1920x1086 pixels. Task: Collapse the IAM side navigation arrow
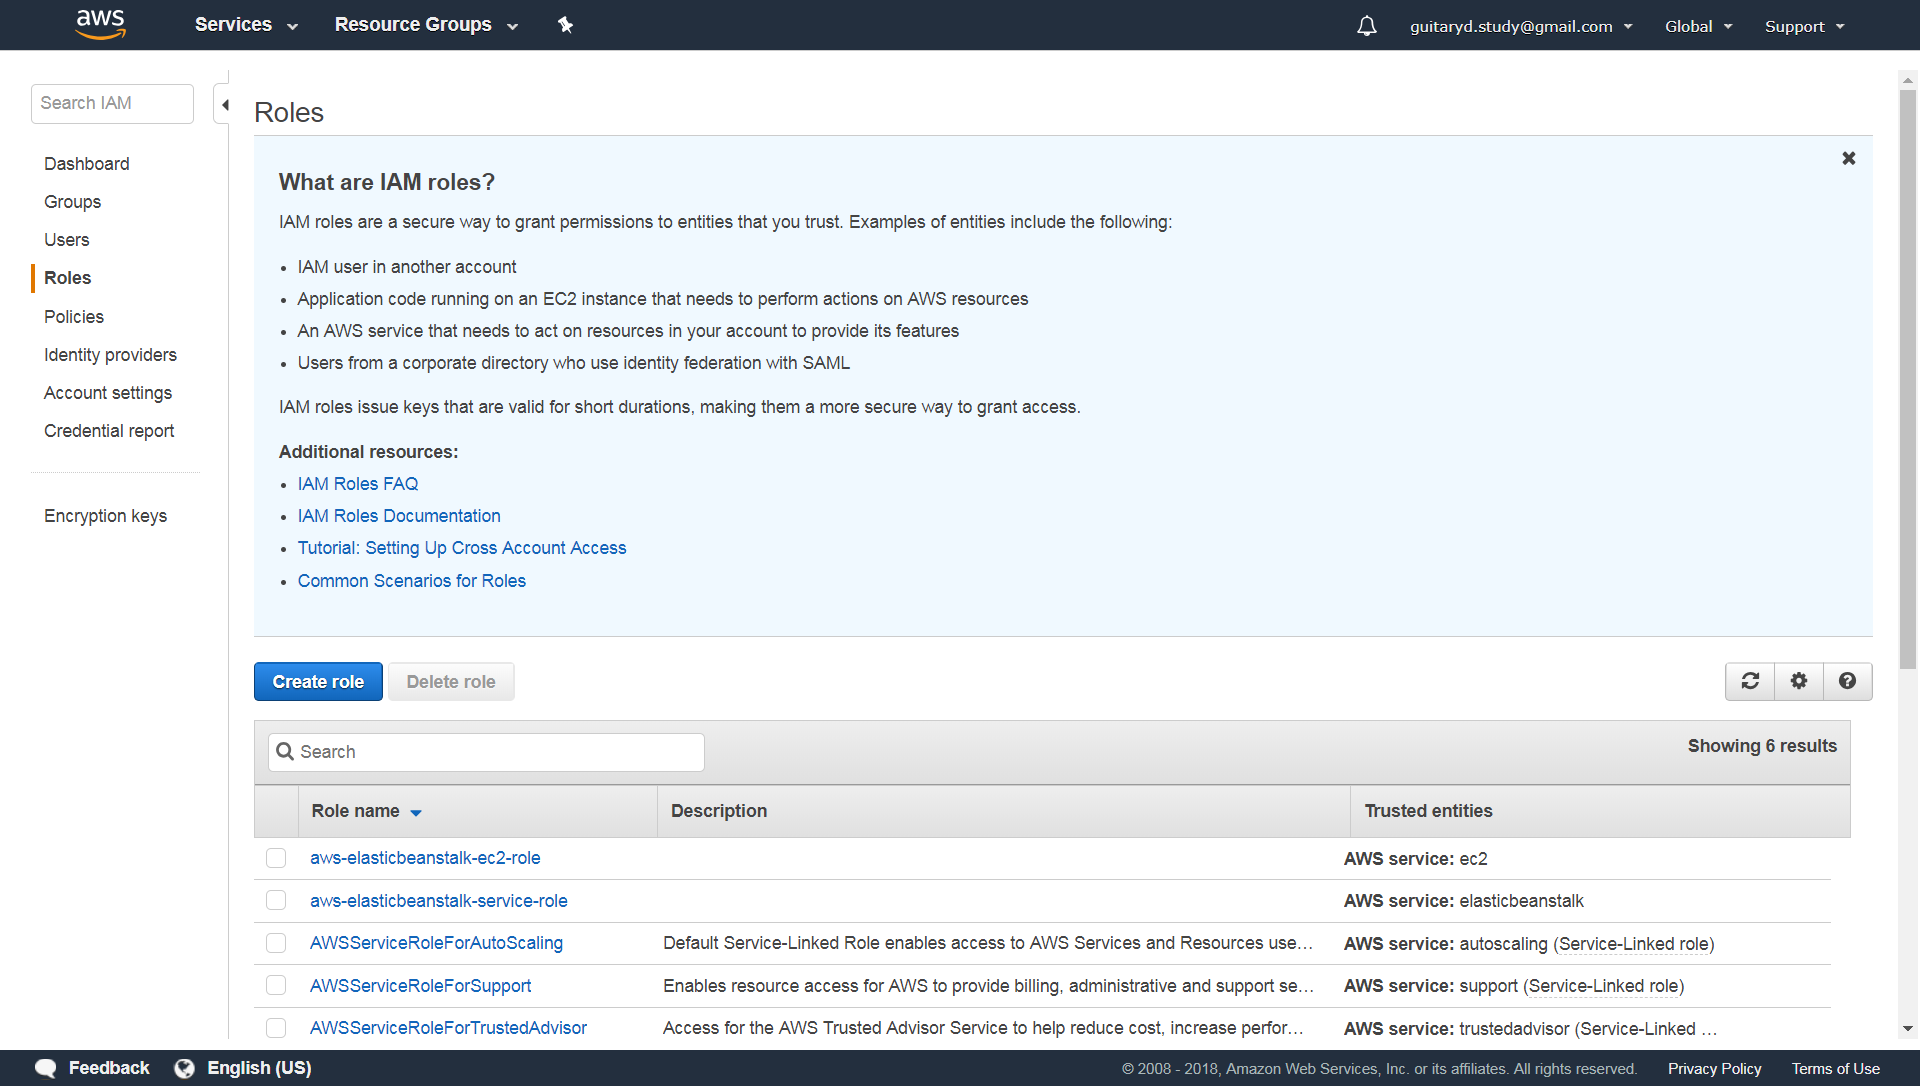point(224,104)
